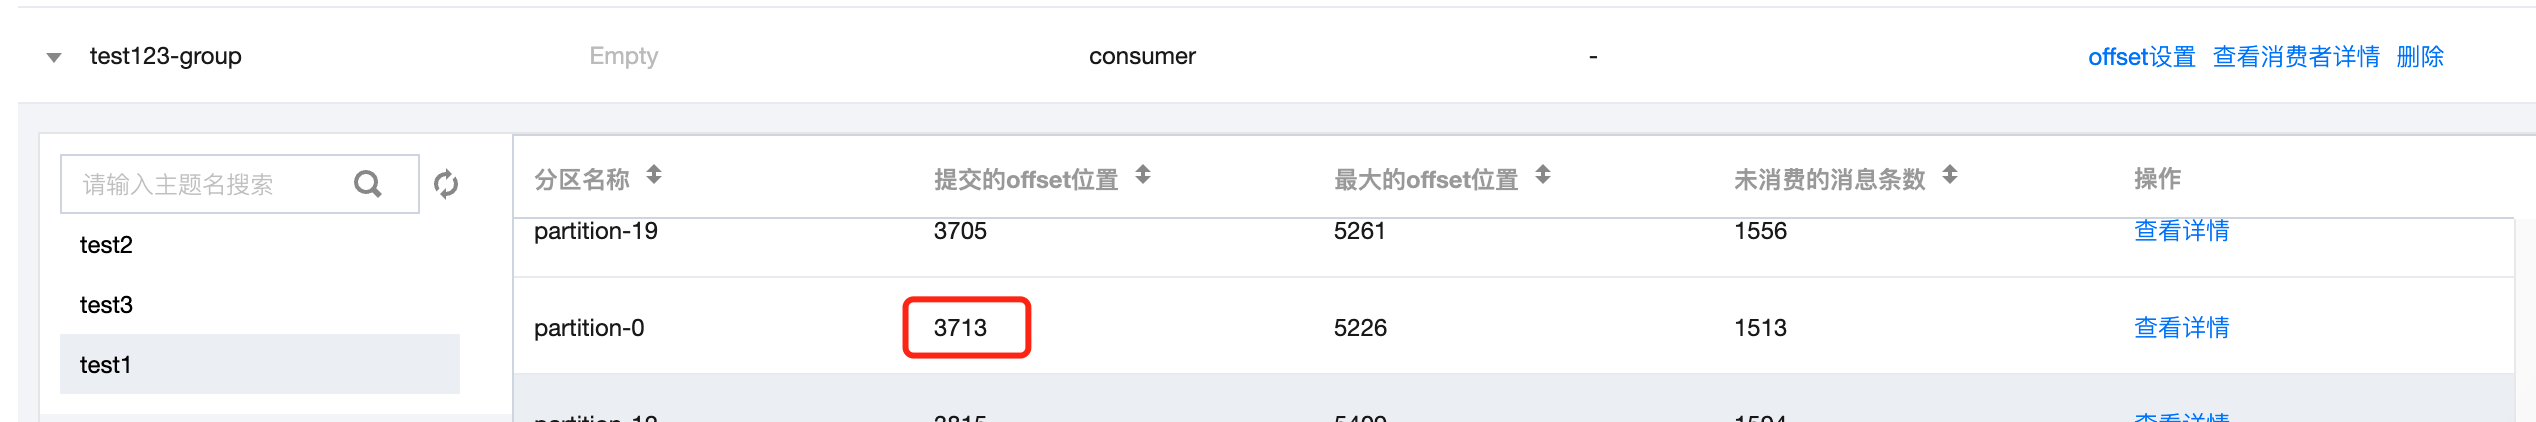Click committed offset 3713 cell
Image resolution: width=2536 pixels, height=422 pixels.
pyautogui.click(x=961, y=328)
